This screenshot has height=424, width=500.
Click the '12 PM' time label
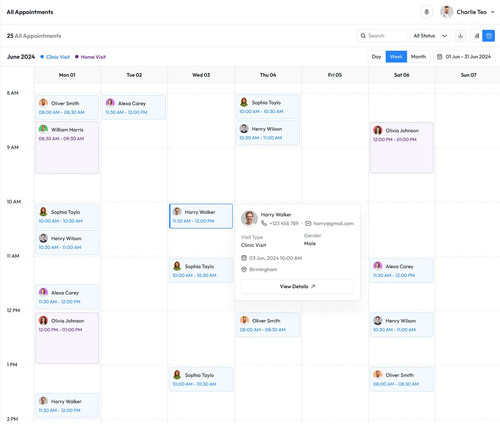(x=13, y=310)
